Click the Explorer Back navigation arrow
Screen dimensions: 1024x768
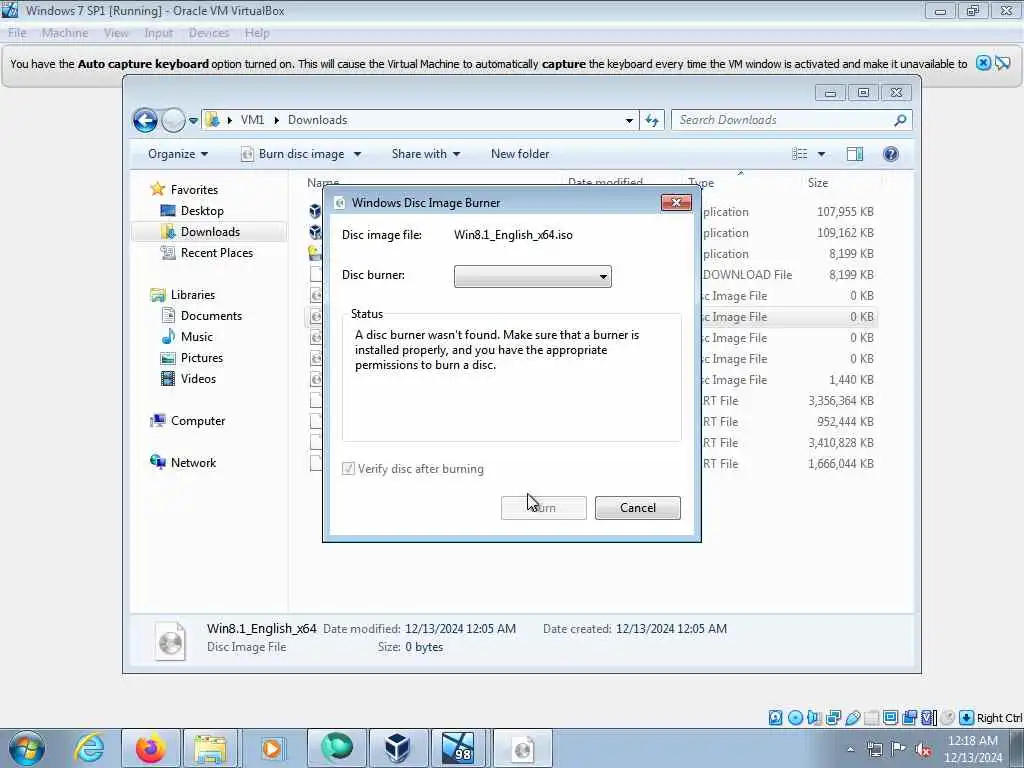[x=145, y=120]
